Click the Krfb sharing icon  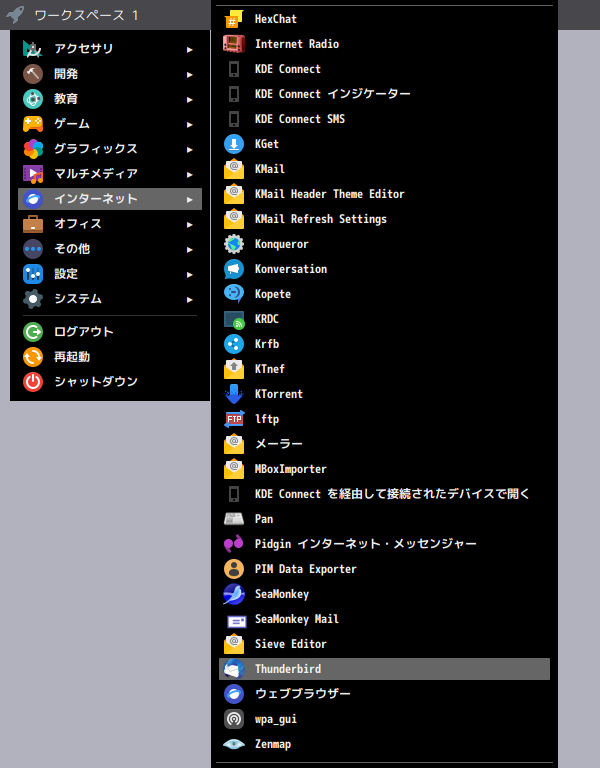234,344
